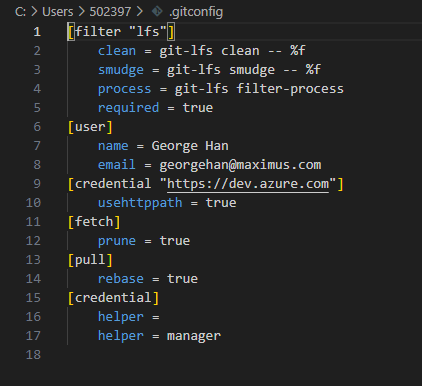
Task: Follow the https://dev.azure.com link
Action: tap(248, 184)
